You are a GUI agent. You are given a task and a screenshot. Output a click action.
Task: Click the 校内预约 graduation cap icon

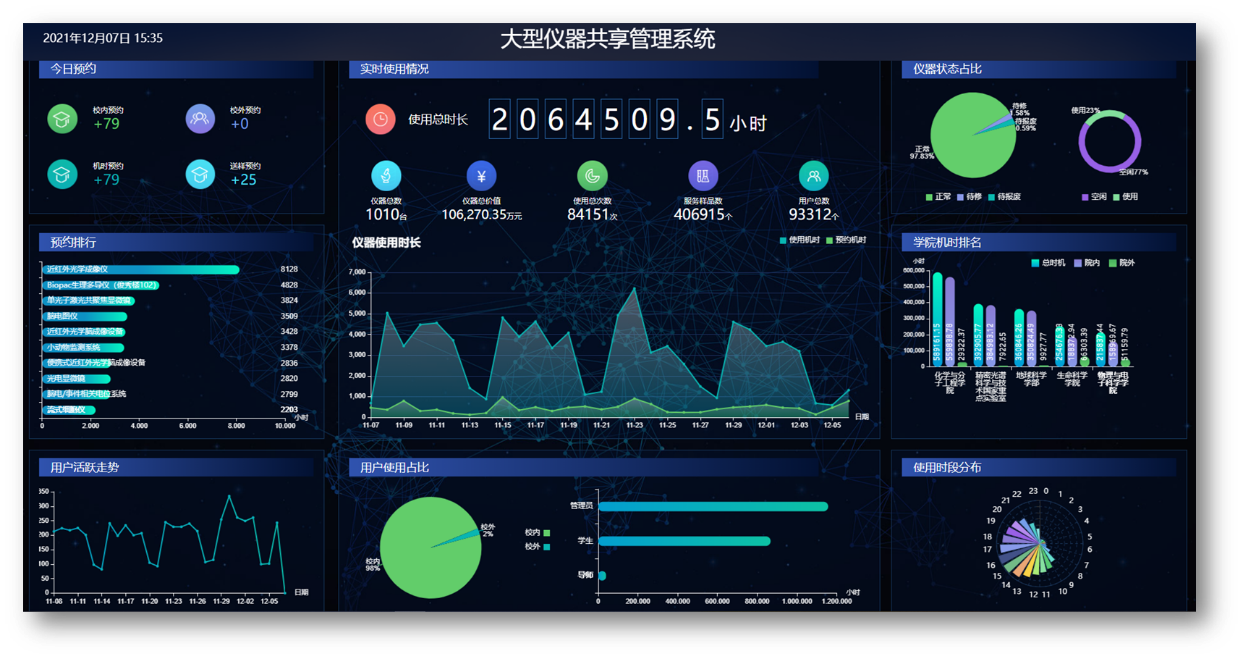62,118
